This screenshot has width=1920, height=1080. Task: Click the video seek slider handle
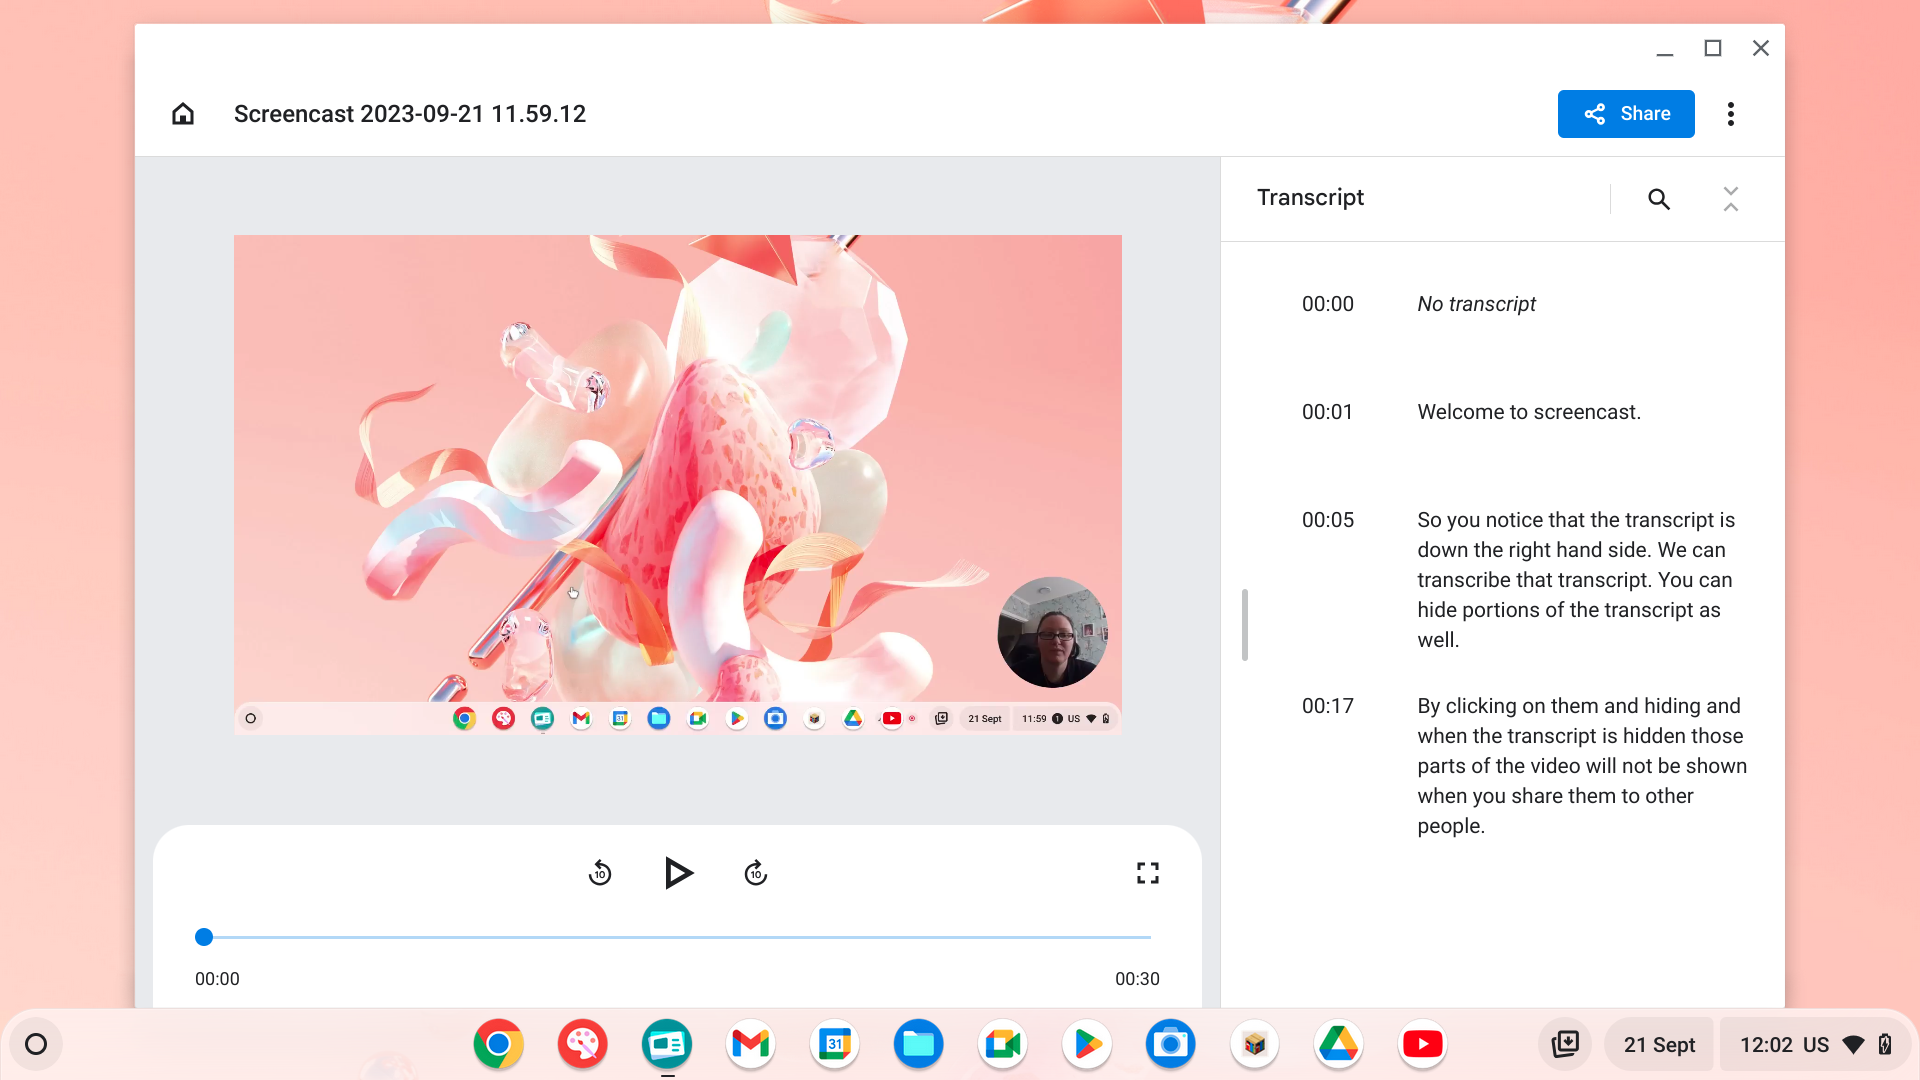(x=204, y=937)
